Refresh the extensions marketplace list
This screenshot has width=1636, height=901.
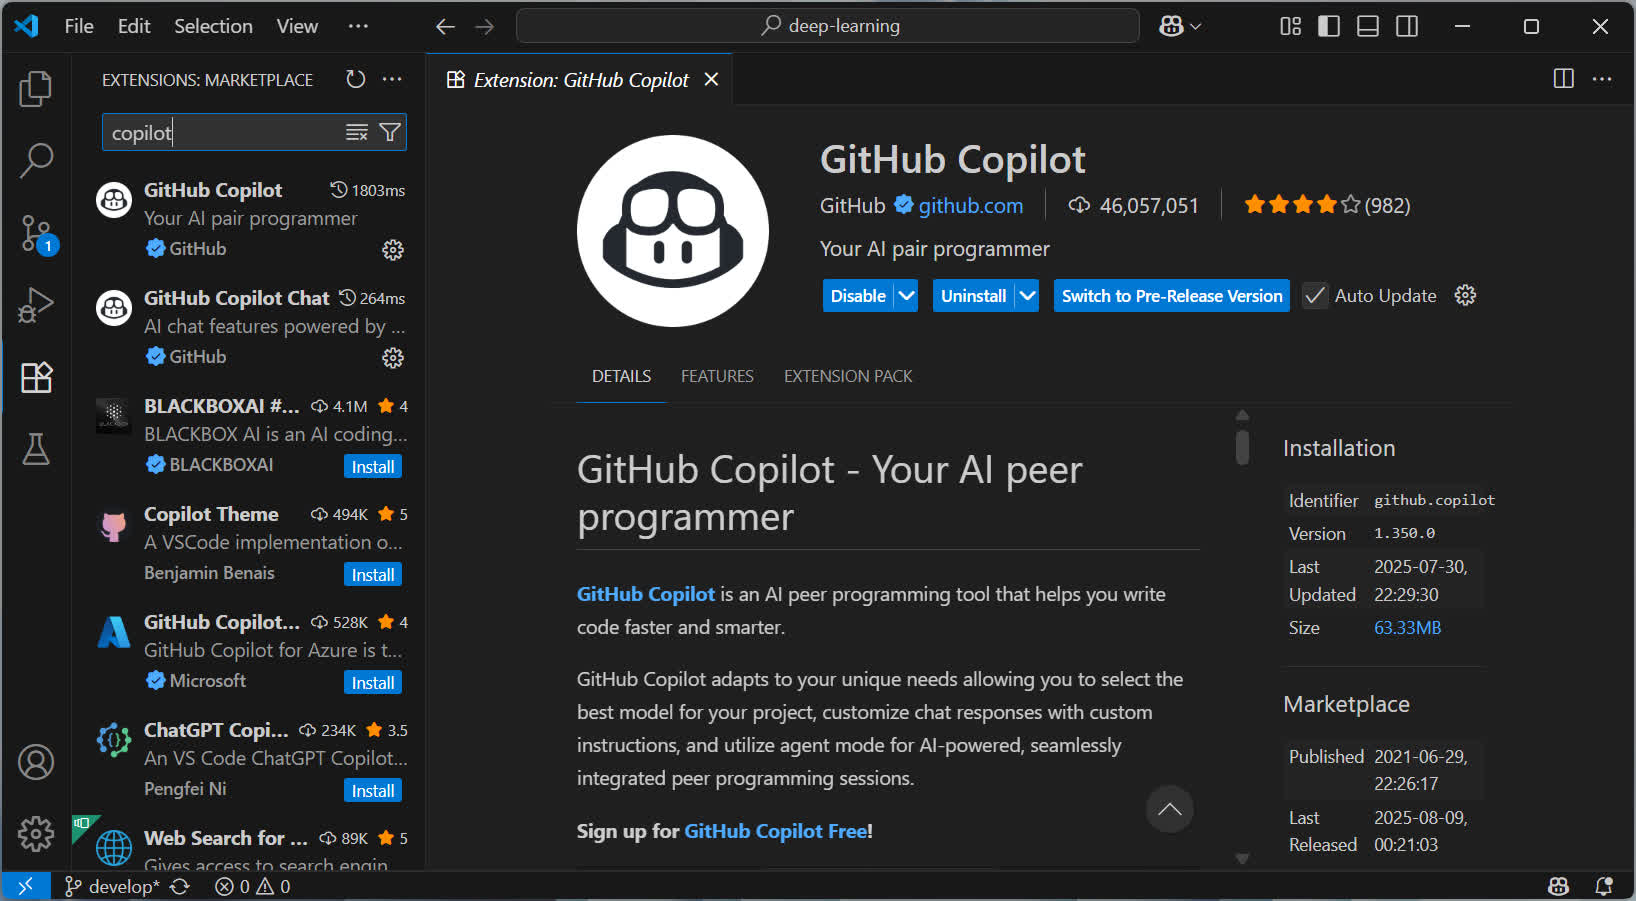point(356,79)
